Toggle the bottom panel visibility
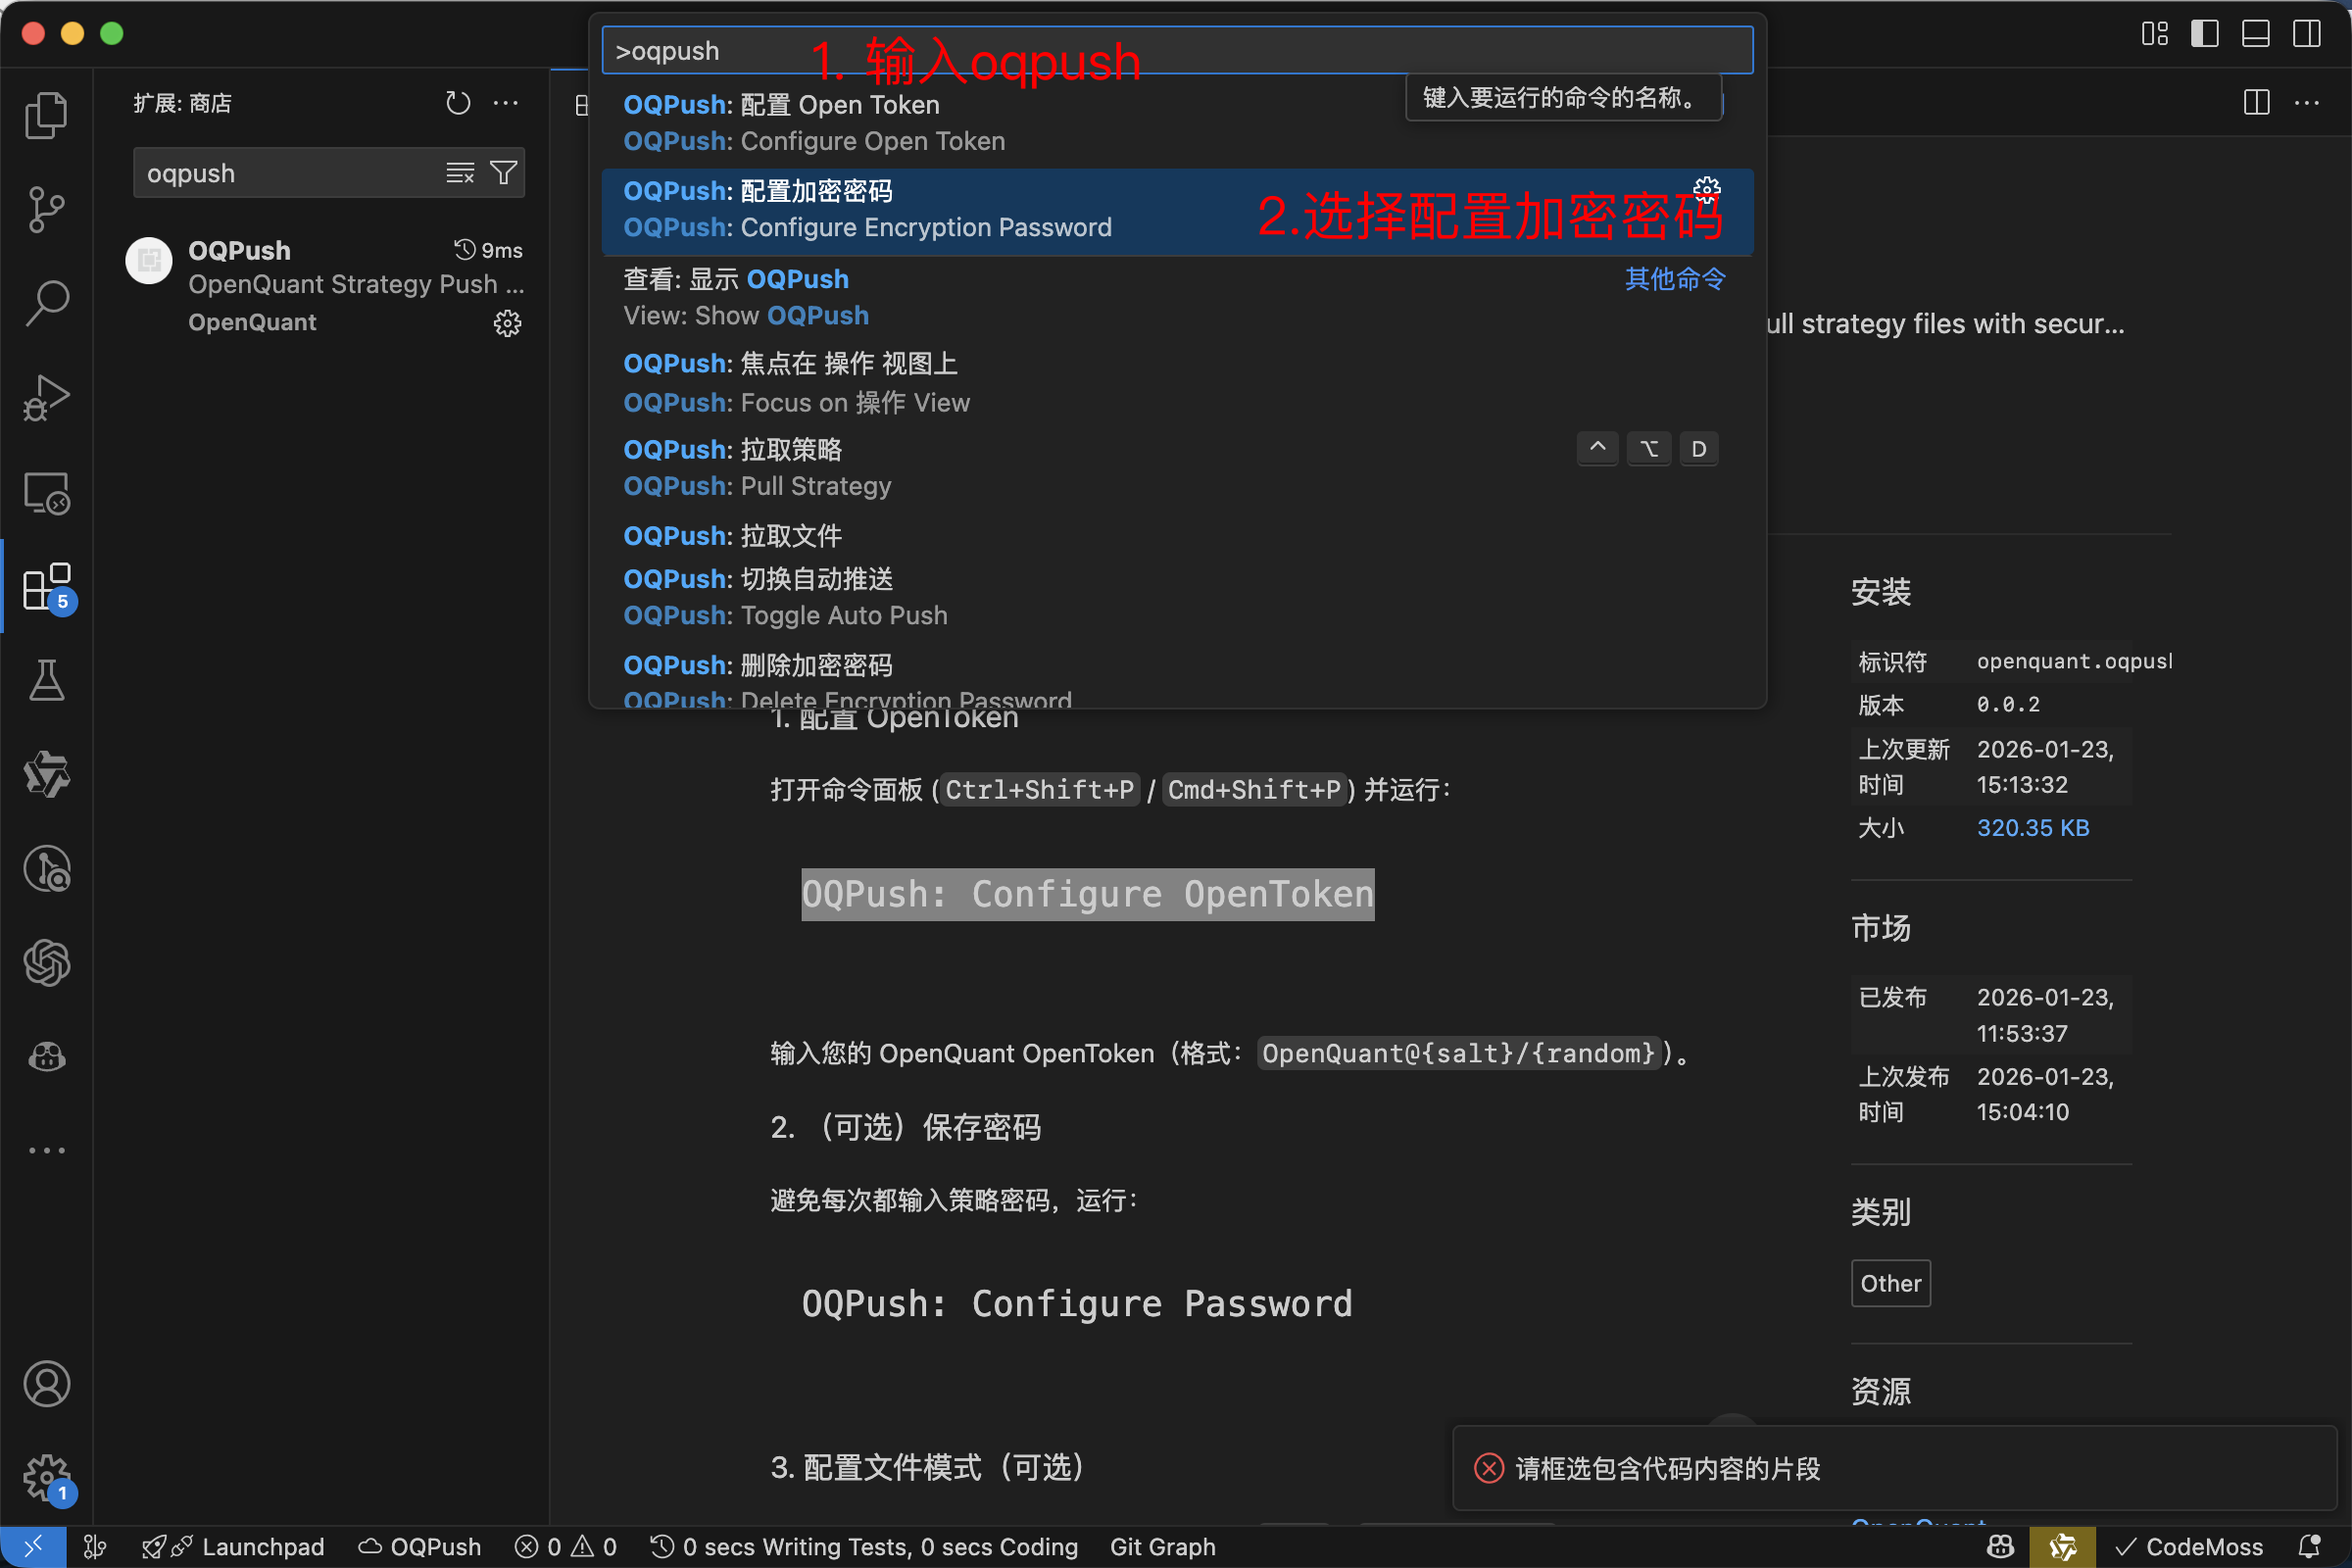The height and width of the screenshot is (1568, 2352). (2255, 33)
